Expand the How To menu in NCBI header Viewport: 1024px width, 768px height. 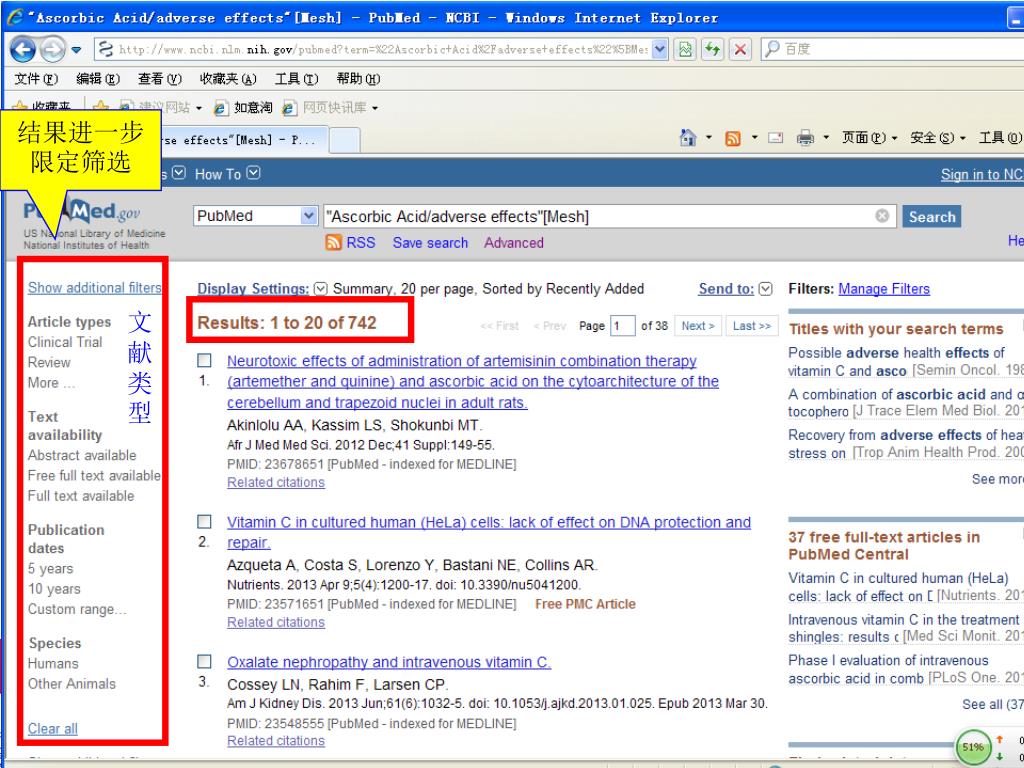point(227,174)
